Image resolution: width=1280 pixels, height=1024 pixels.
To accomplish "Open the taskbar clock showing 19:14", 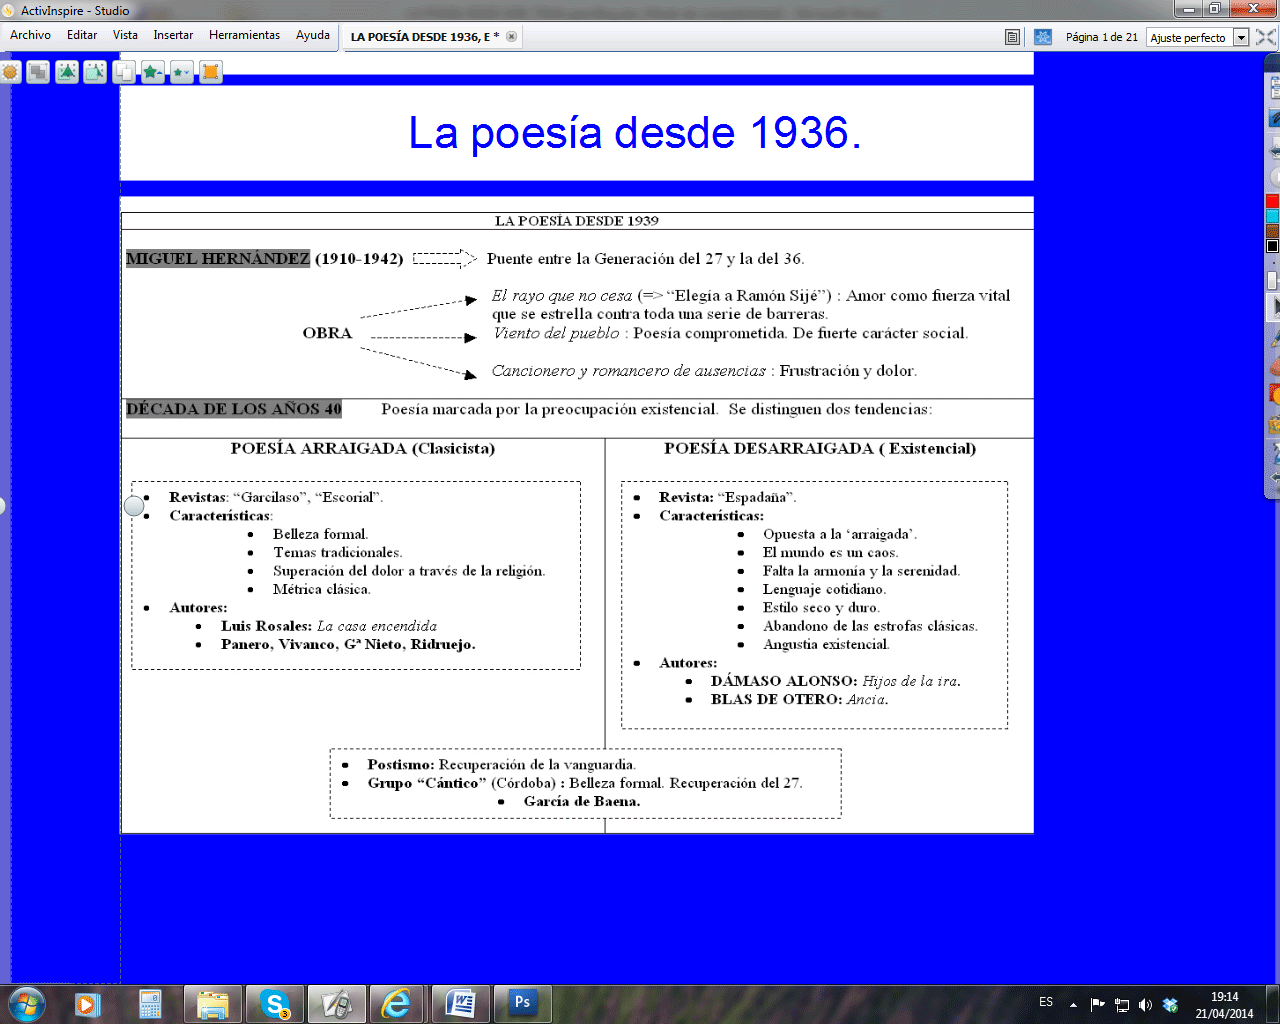I will tap(1224, 1005).
